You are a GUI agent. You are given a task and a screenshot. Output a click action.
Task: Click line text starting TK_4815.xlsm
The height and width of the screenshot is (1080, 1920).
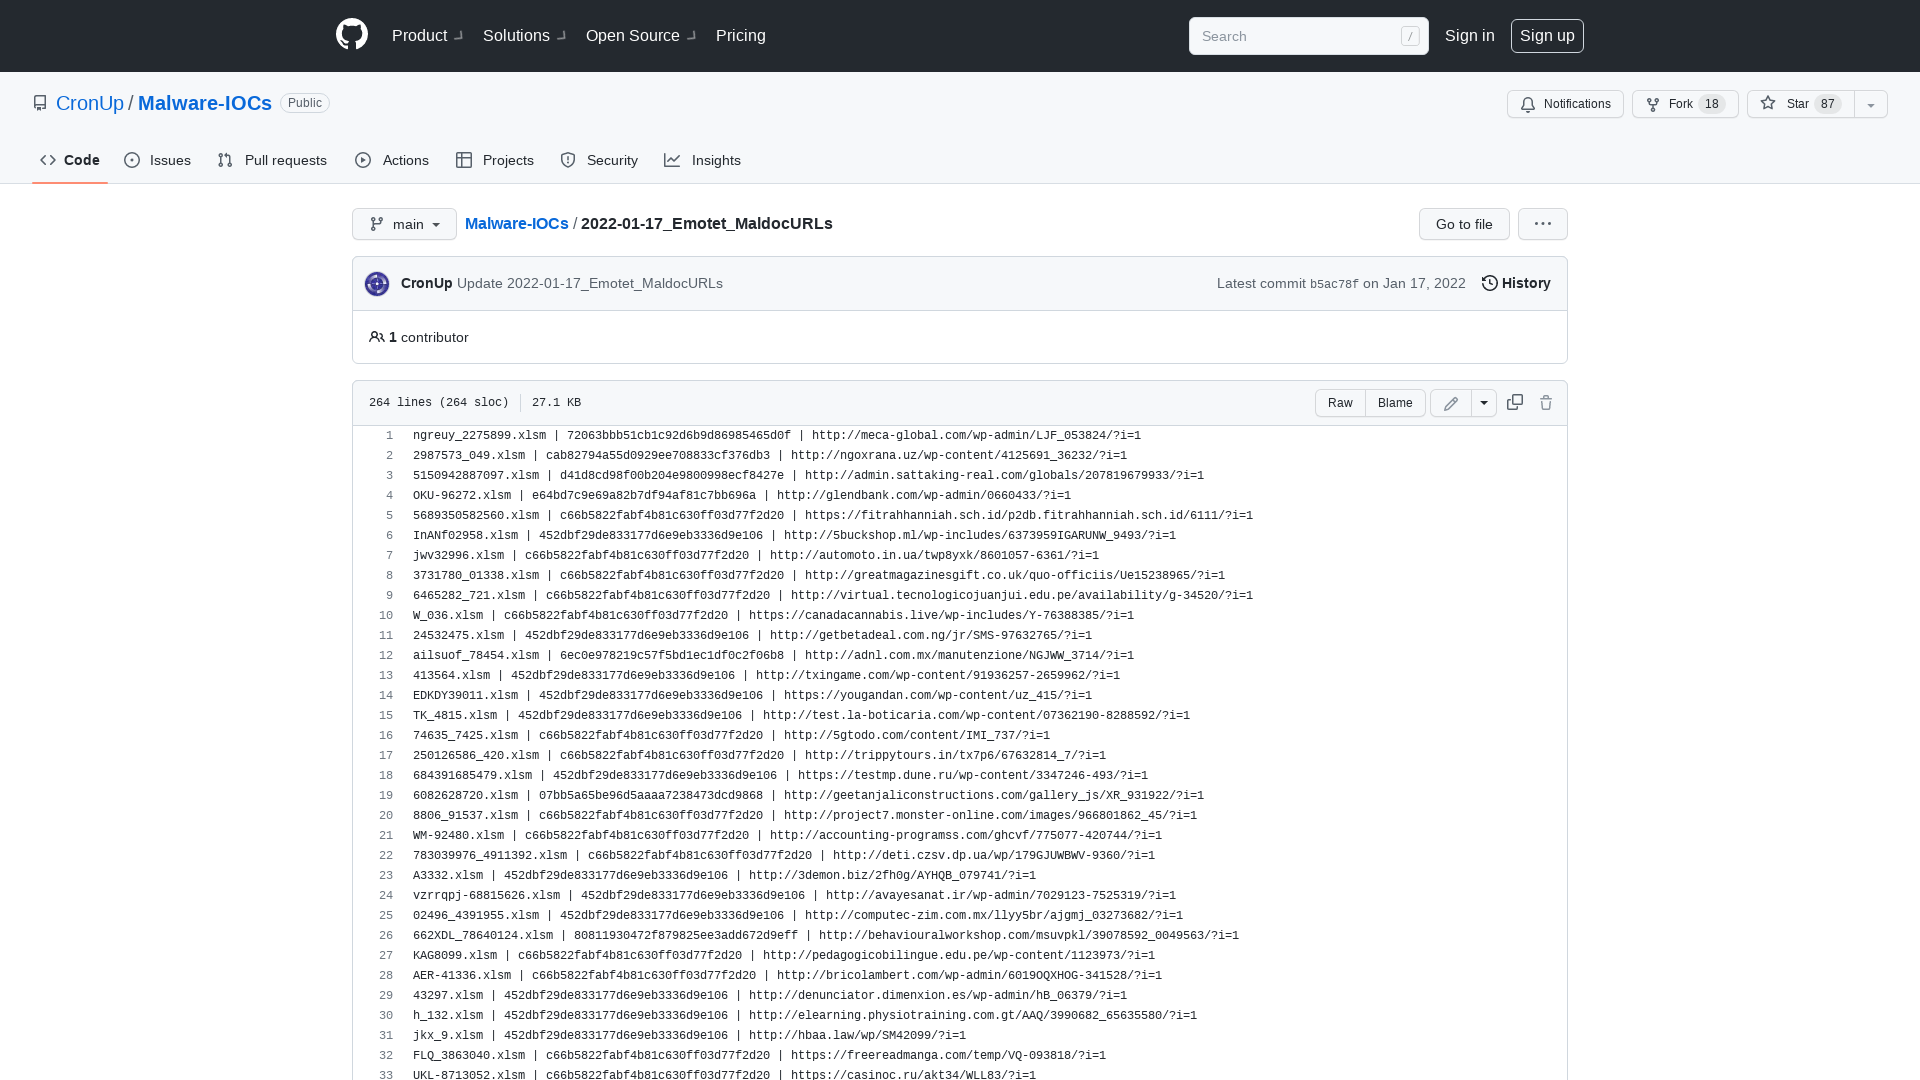point(801,715)
